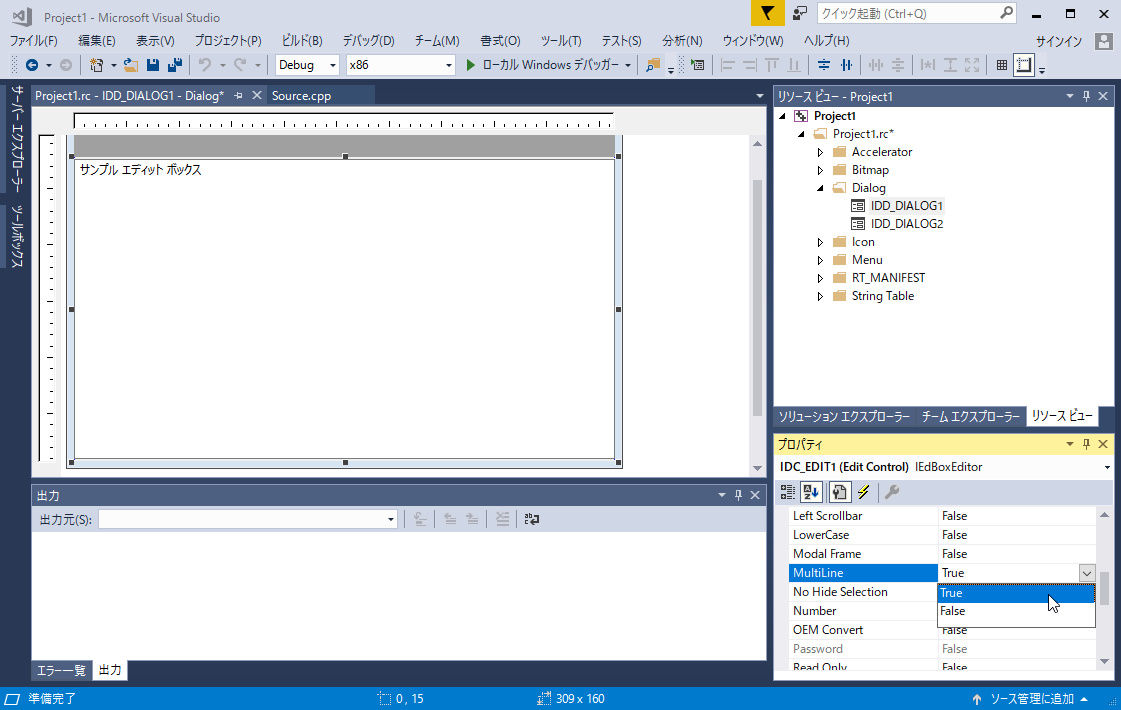Expand the Menu folder

820,260
